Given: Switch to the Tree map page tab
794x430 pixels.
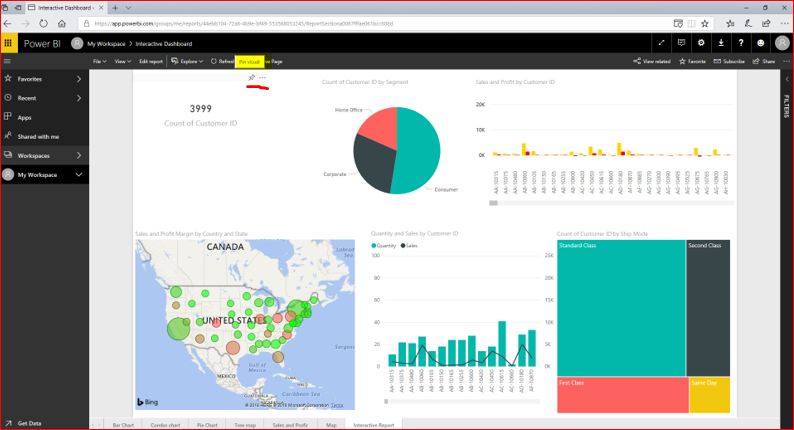Looking at the screenshot, I should point(245,425).
